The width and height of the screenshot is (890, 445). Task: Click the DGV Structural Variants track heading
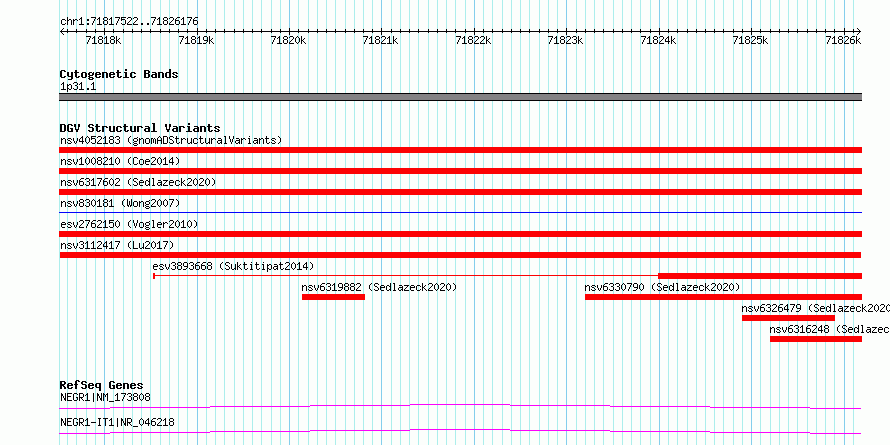point(140,128)
